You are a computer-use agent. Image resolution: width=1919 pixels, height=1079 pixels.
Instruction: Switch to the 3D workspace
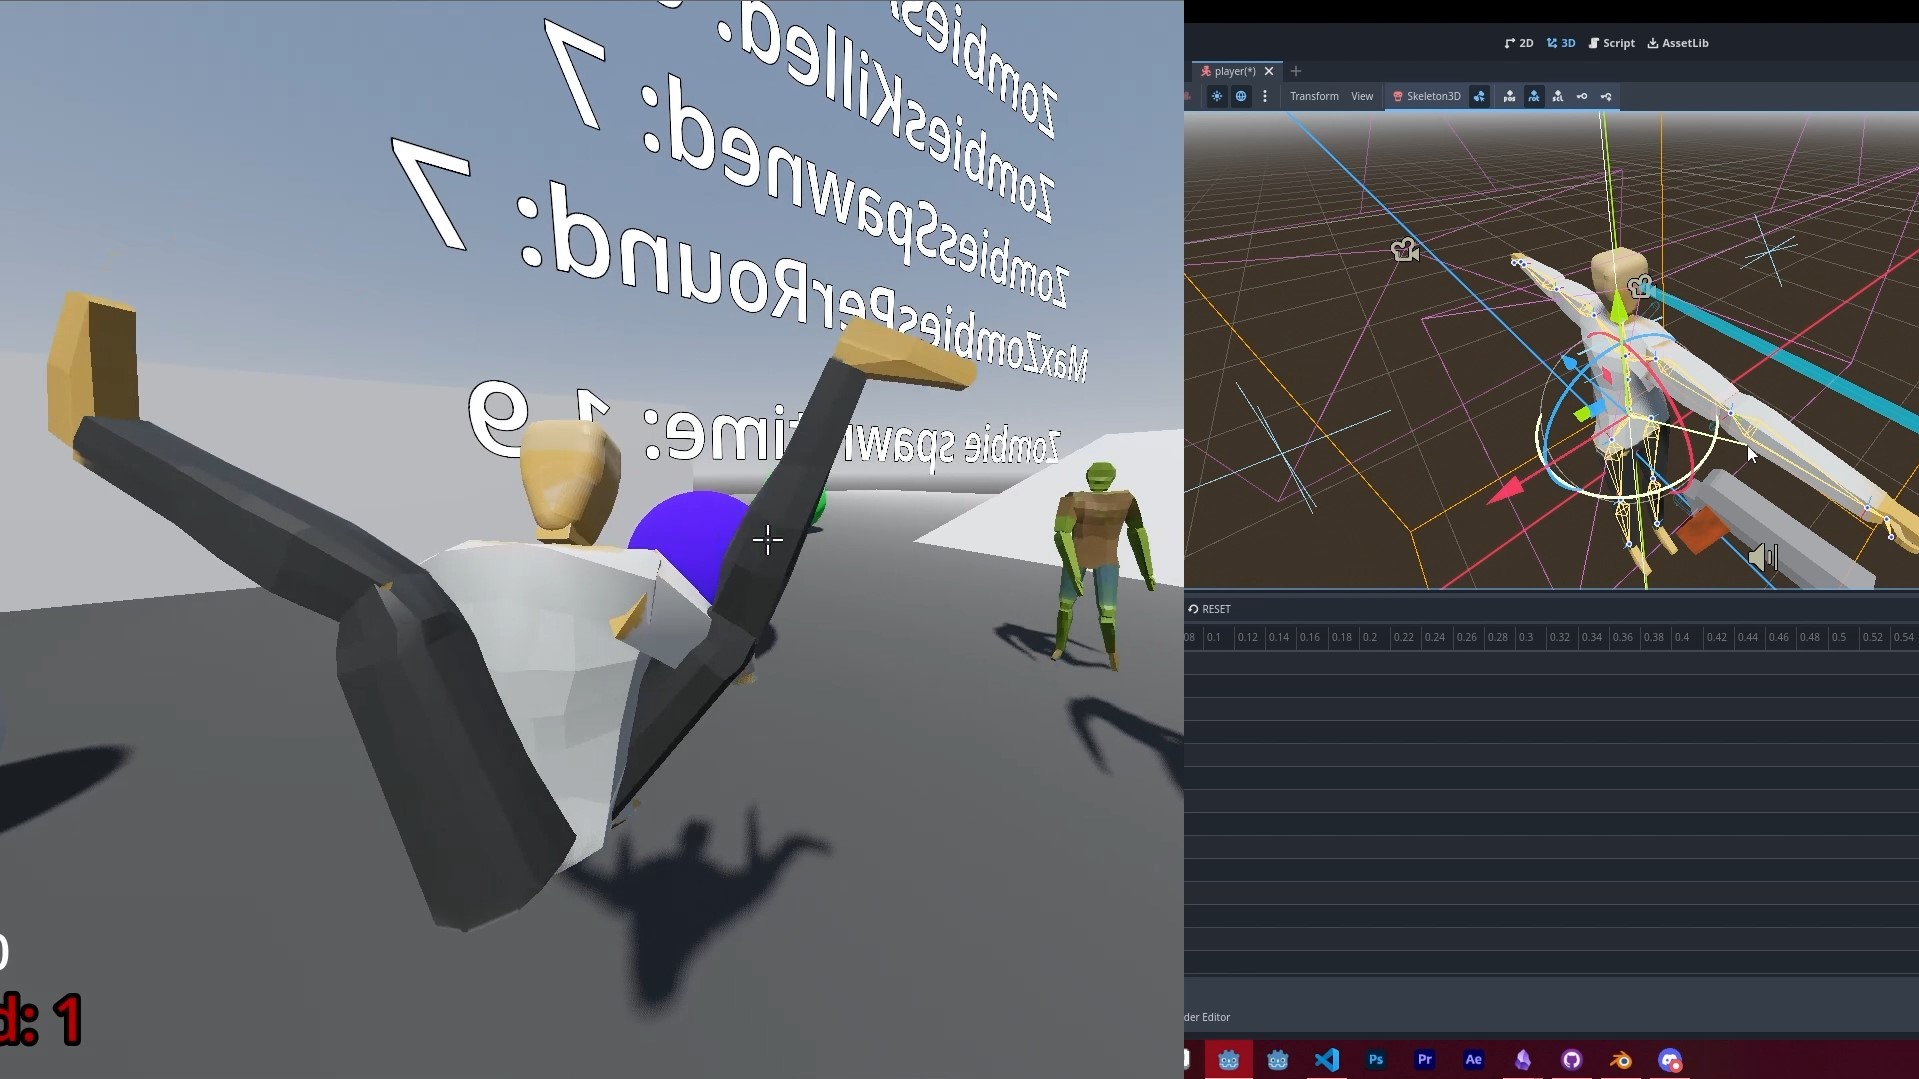tap(1560, 43)
